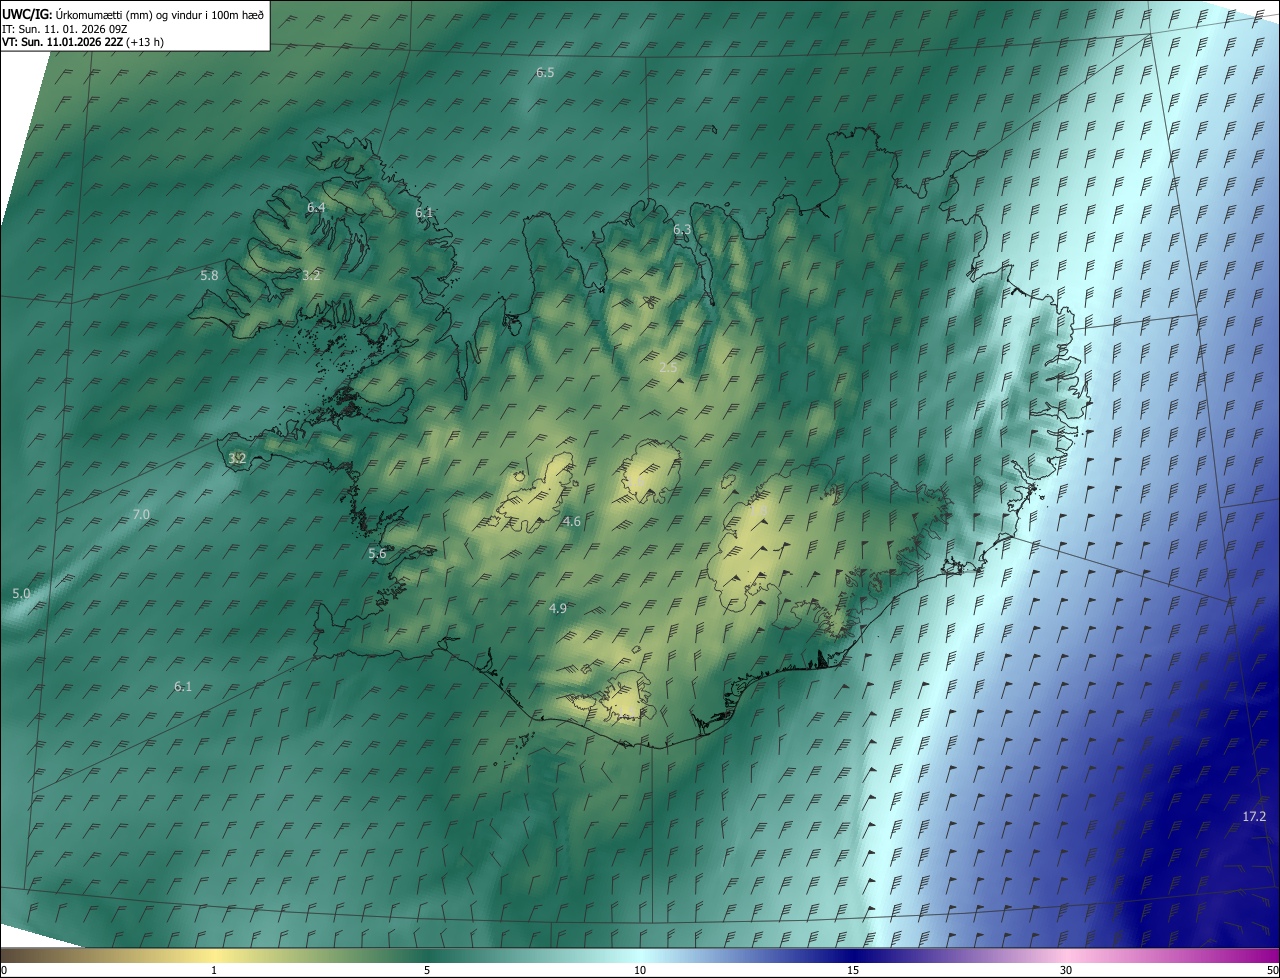Select the 1.8 value label on the glacier

(758, 511)
